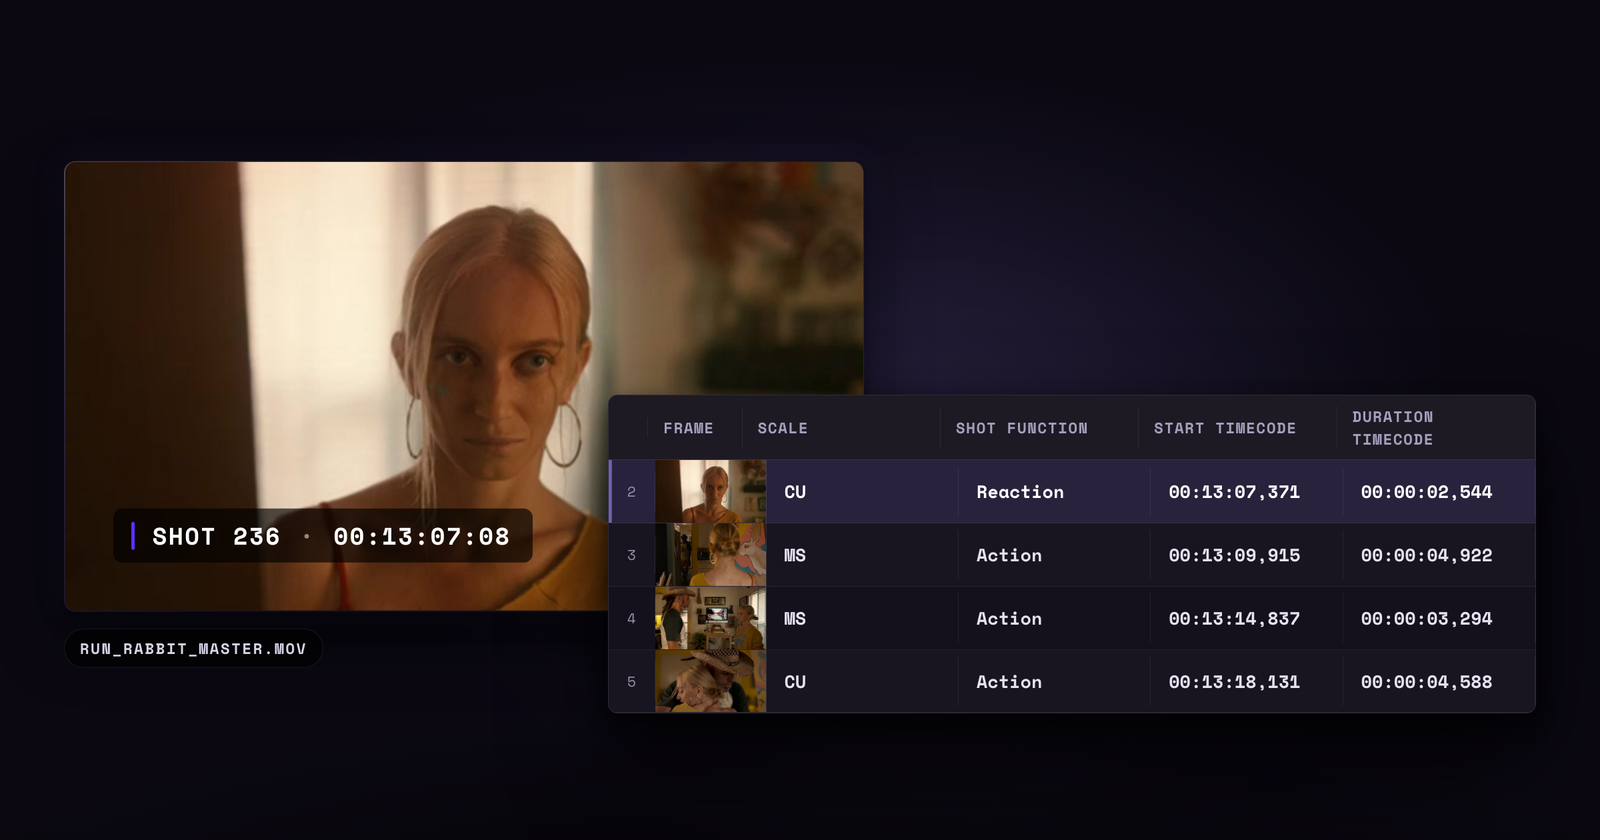The image size is (1600, 840).
Task: Click the 00:13:07:08 timecode overlay
Action: click(421, 537)
